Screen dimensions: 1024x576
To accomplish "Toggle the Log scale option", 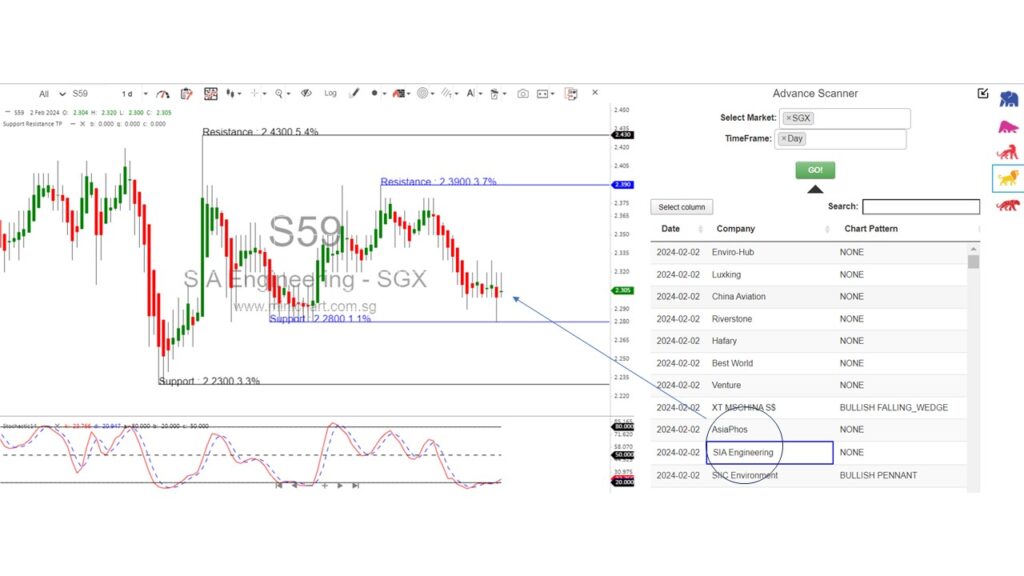I will [x=330, y=93].
